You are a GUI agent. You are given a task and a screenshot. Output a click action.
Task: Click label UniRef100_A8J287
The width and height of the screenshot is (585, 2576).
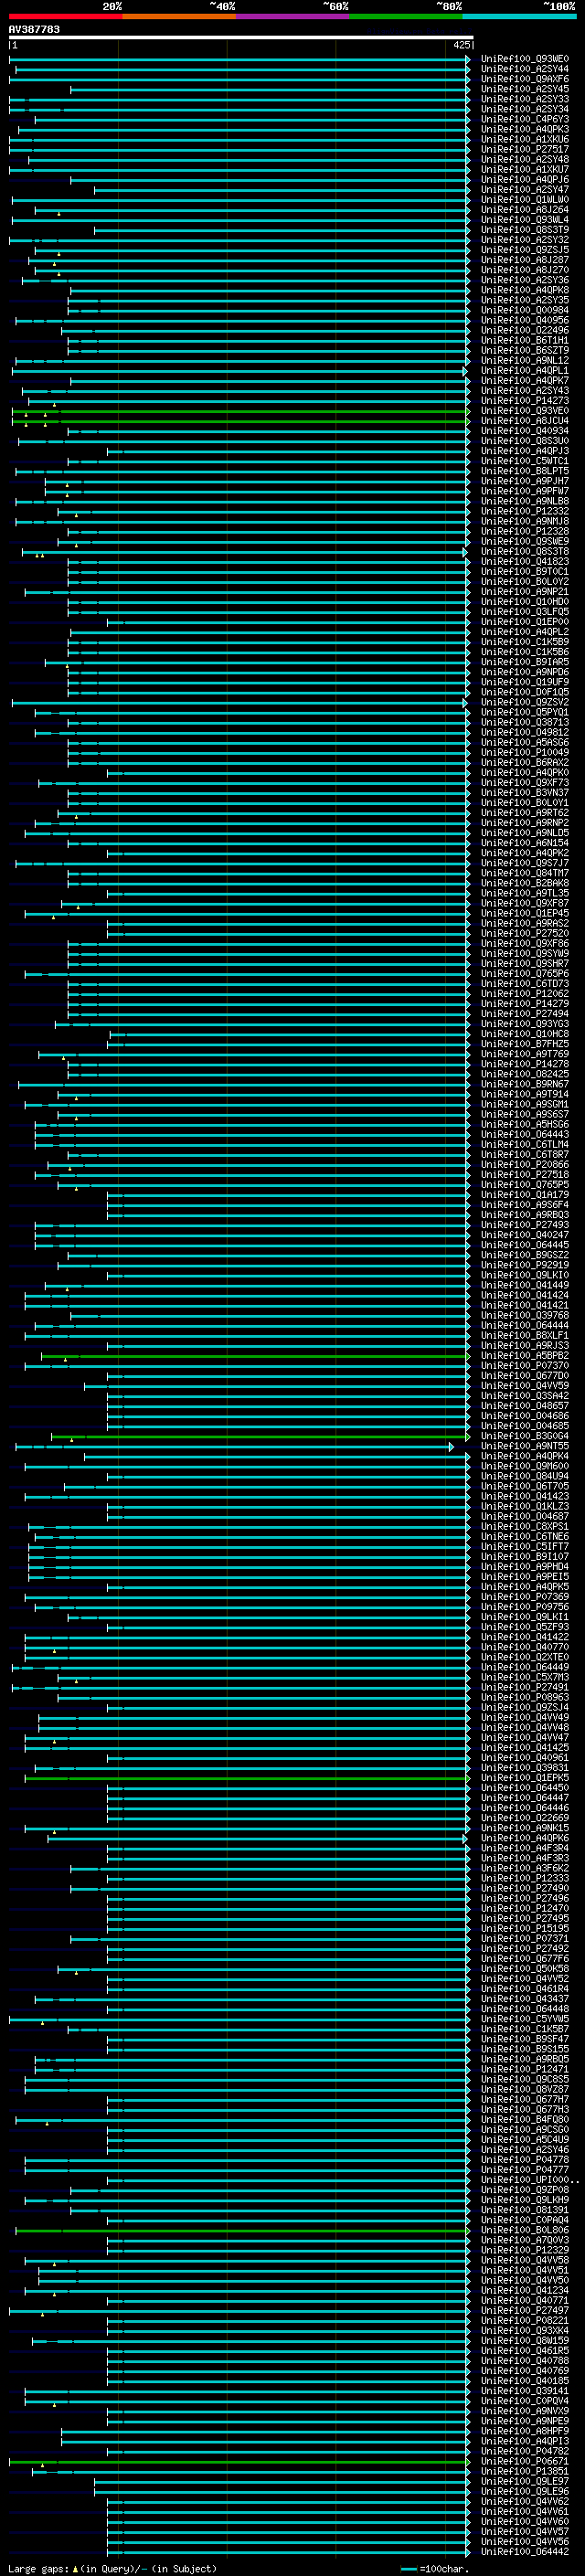tap(524, 260)
